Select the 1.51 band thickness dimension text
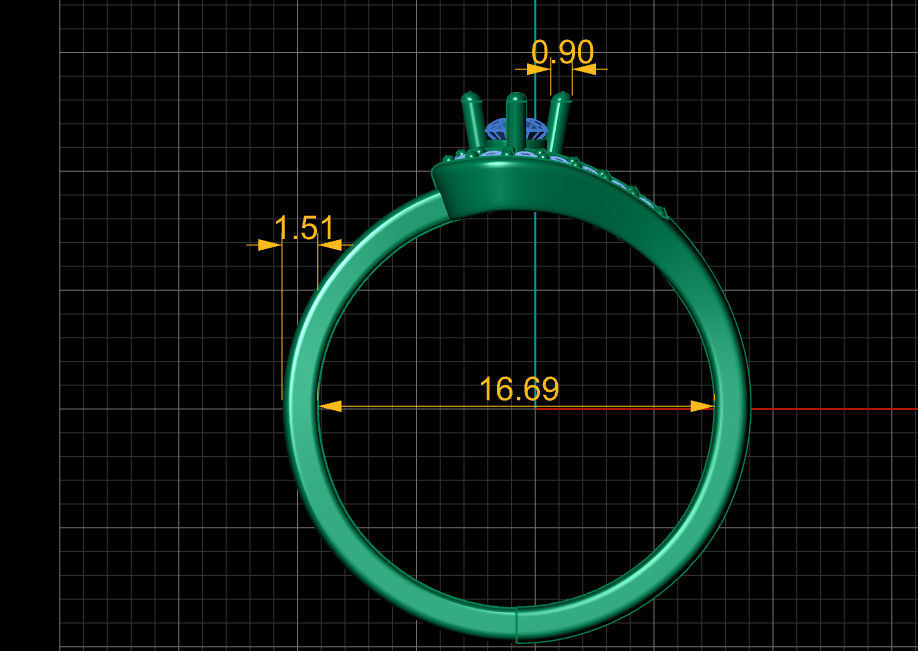 point(304,228)
